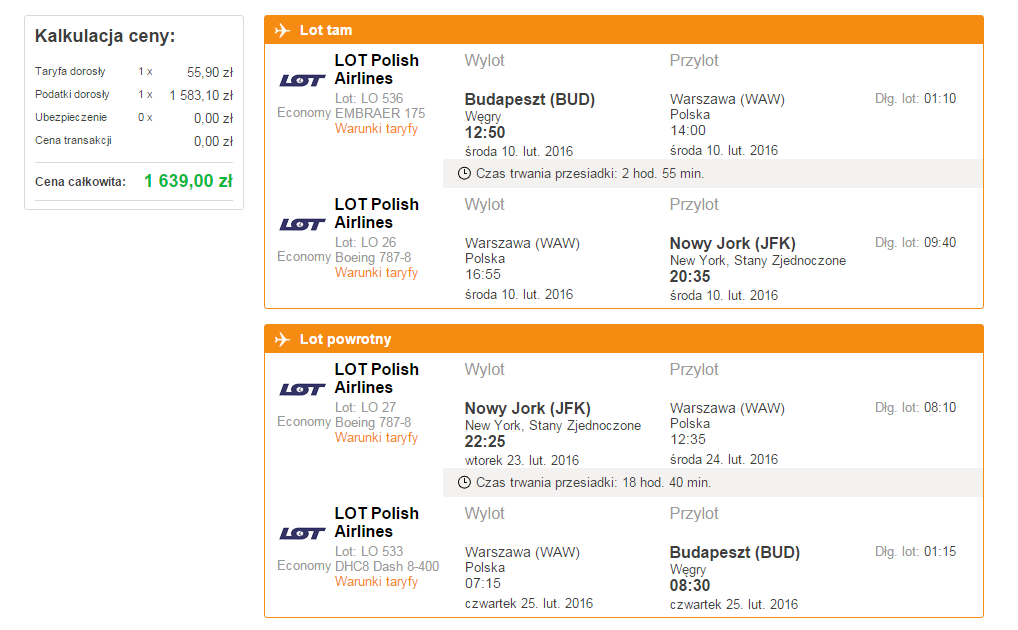The width and height of the screenshot is (1018, 630).
Task: Click the Budapeszt (BUD) departure airport
Action: [530, 99]
